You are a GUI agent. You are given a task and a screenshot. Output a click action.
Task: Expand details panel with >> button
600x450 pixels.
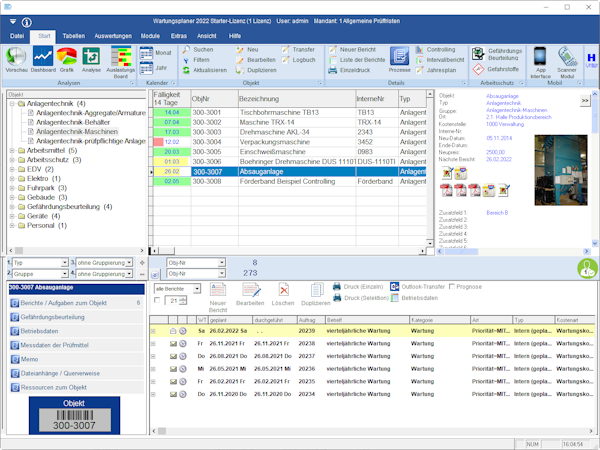pyautogui.click(x=585, y=101)
